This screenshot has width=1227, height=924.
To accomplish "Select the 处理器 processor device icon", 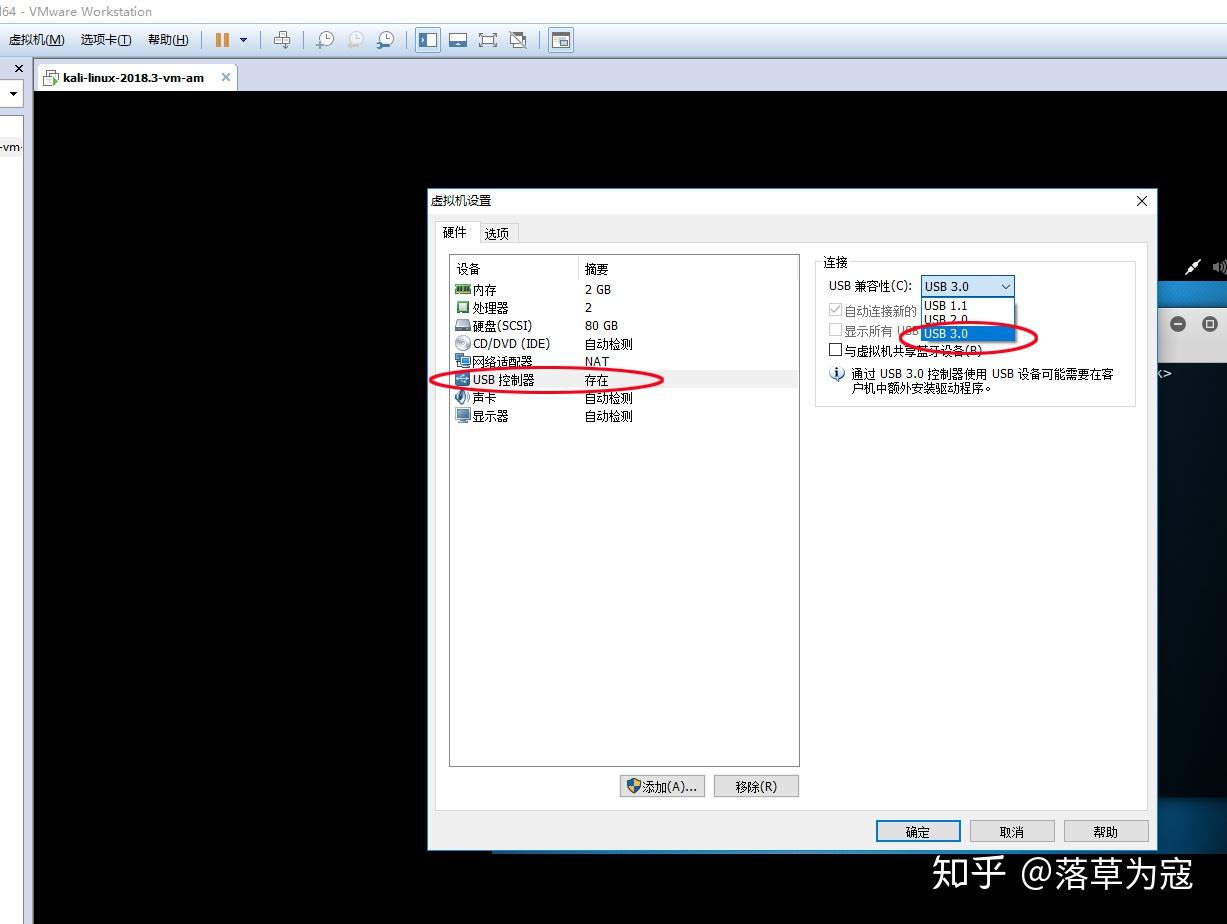I will [x=463, y=307].
